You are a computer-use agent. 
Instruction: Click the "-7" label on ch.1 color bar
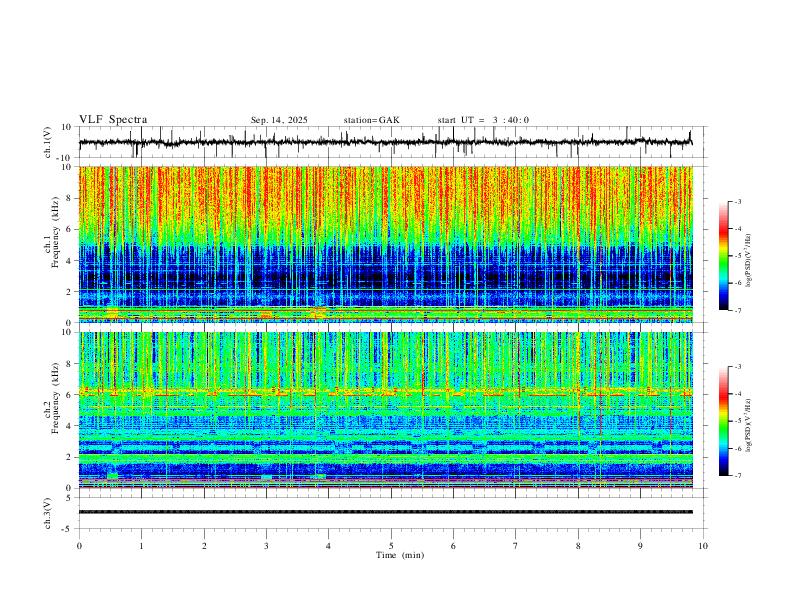click(x=737, y=310)
